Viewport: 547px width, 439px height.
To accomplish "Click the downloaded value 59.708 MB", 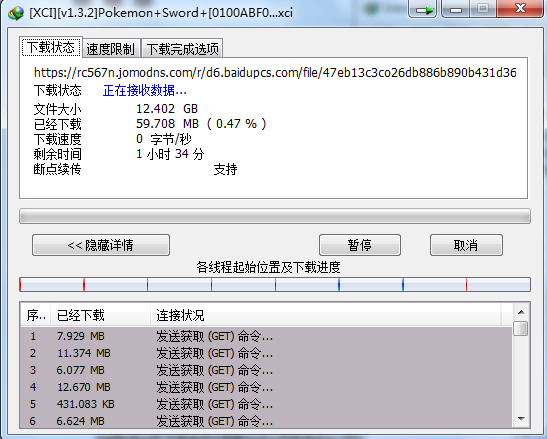I will tap(167, 124).
